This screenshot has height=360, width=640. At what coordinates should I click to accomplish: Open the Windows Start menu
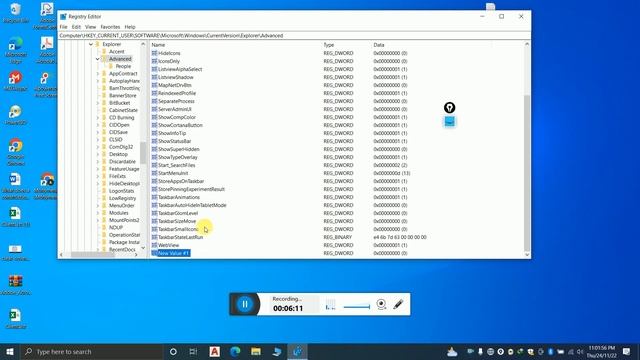coord(10,351)
